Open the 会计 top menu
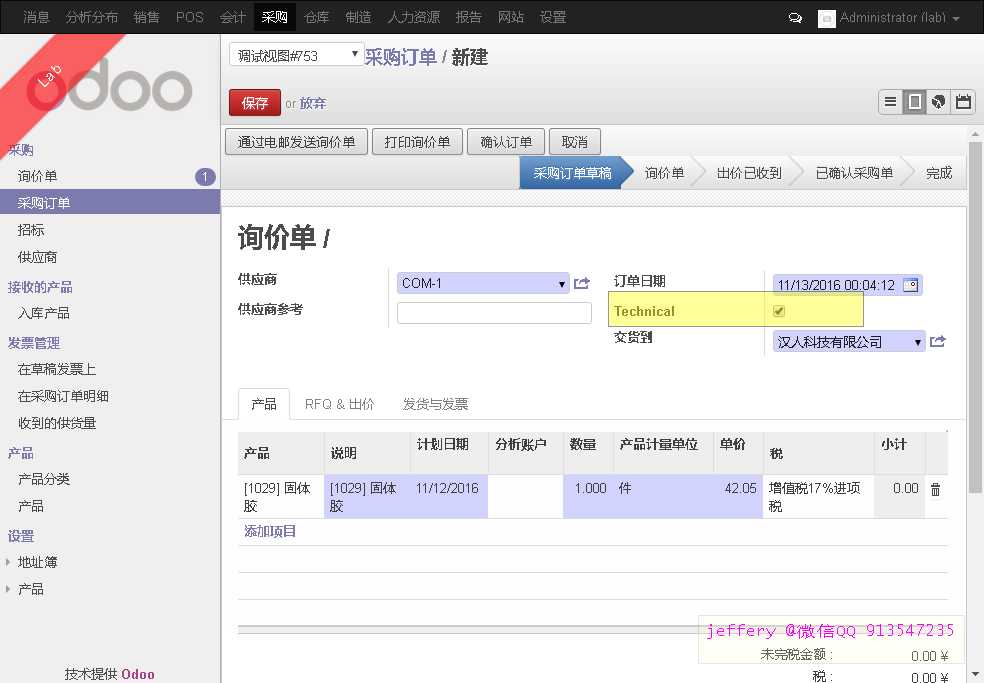 tap(232, 17)
